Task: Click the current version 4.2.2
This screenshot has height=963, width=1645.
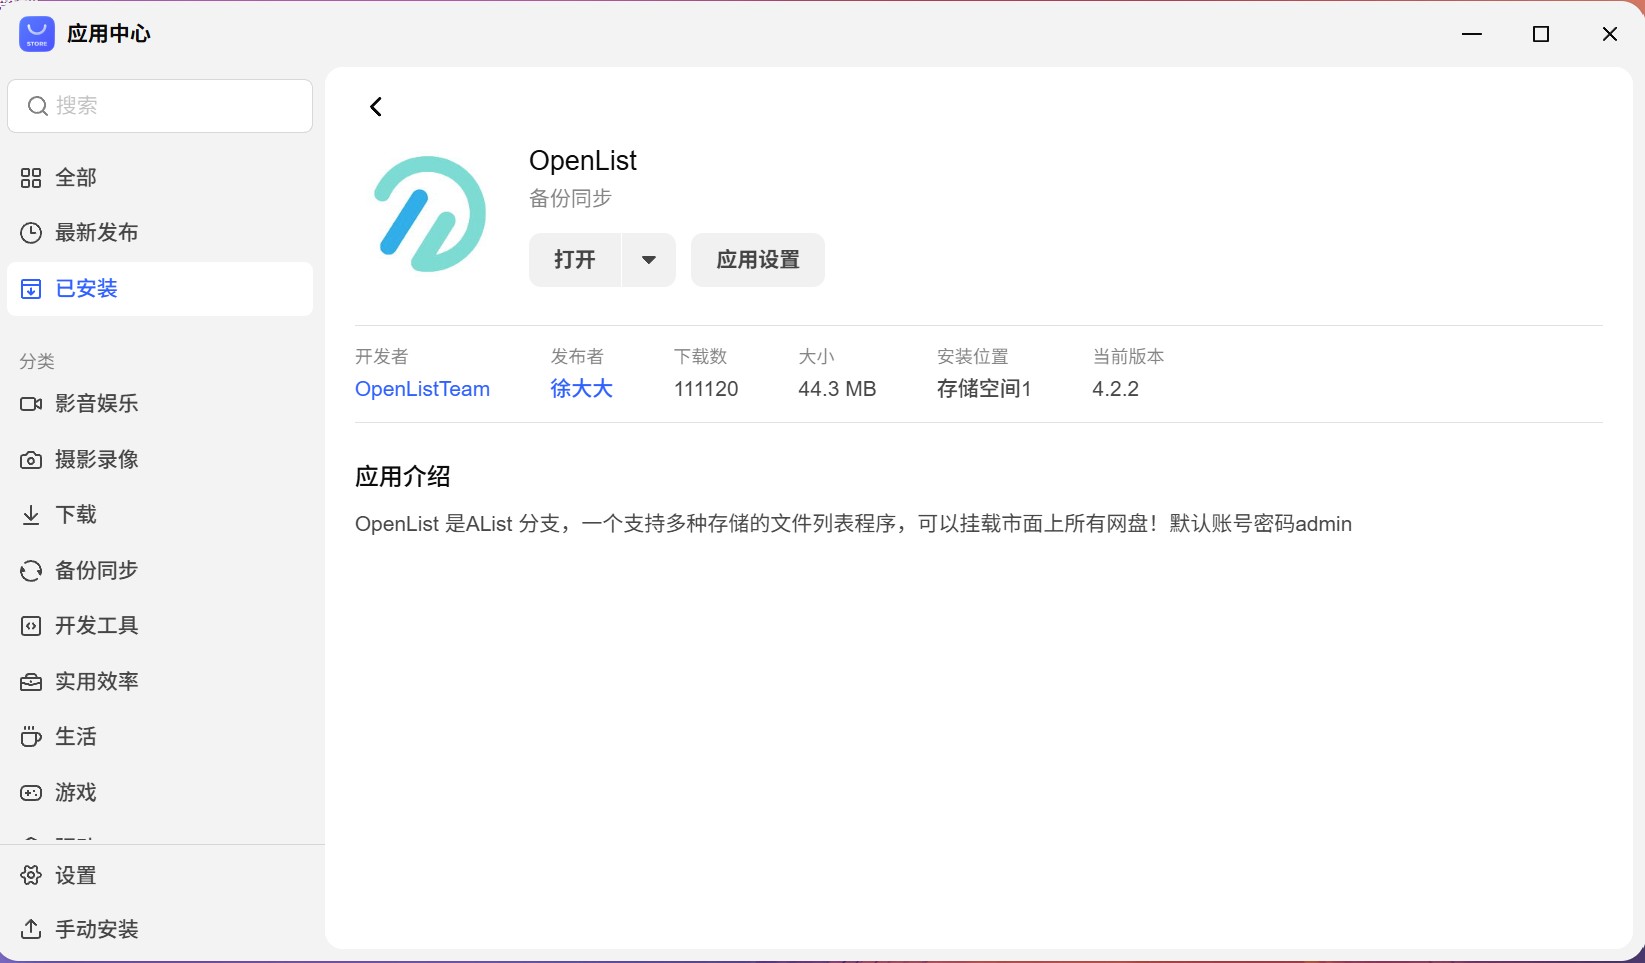Action: 1116,389
